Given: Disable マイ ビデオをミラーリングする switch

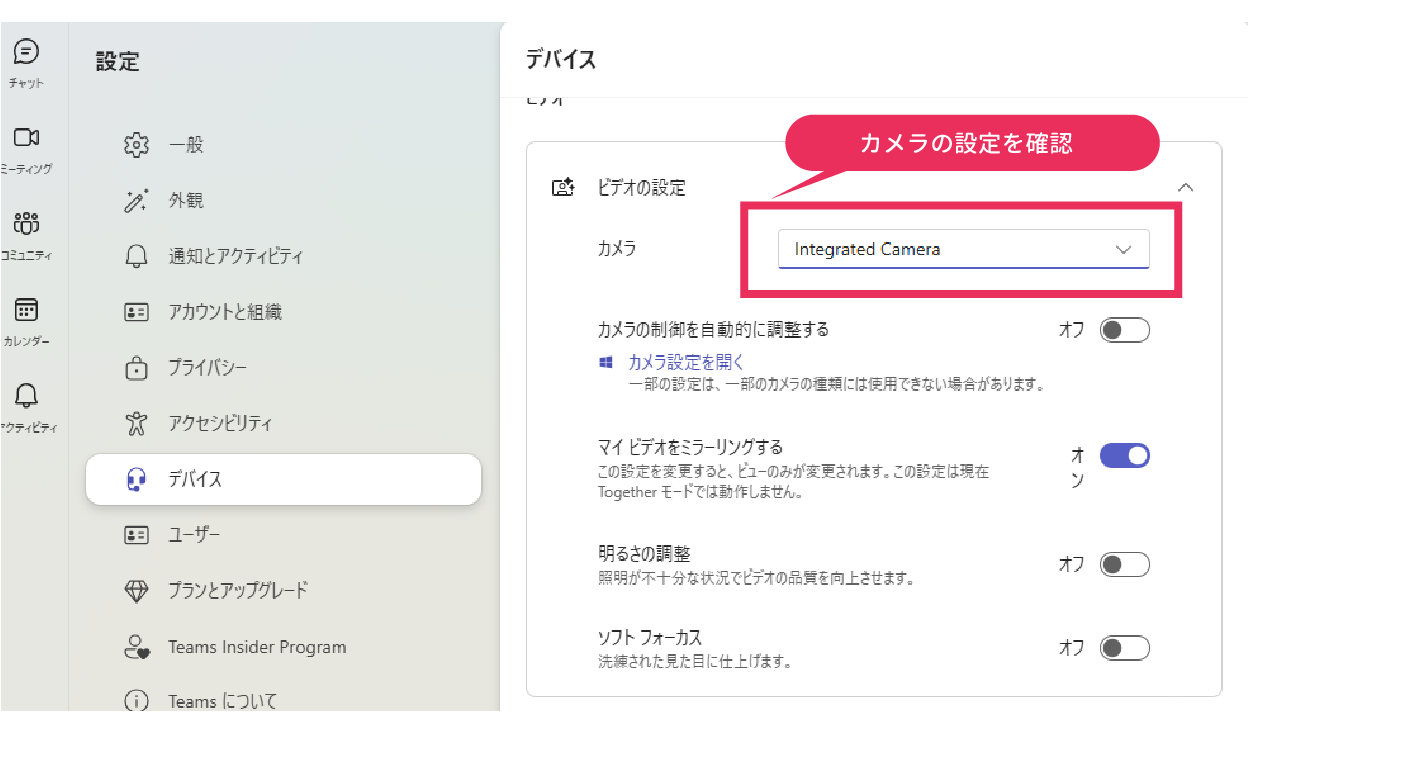Looking at the screenshot, I should coord(1124,456).
